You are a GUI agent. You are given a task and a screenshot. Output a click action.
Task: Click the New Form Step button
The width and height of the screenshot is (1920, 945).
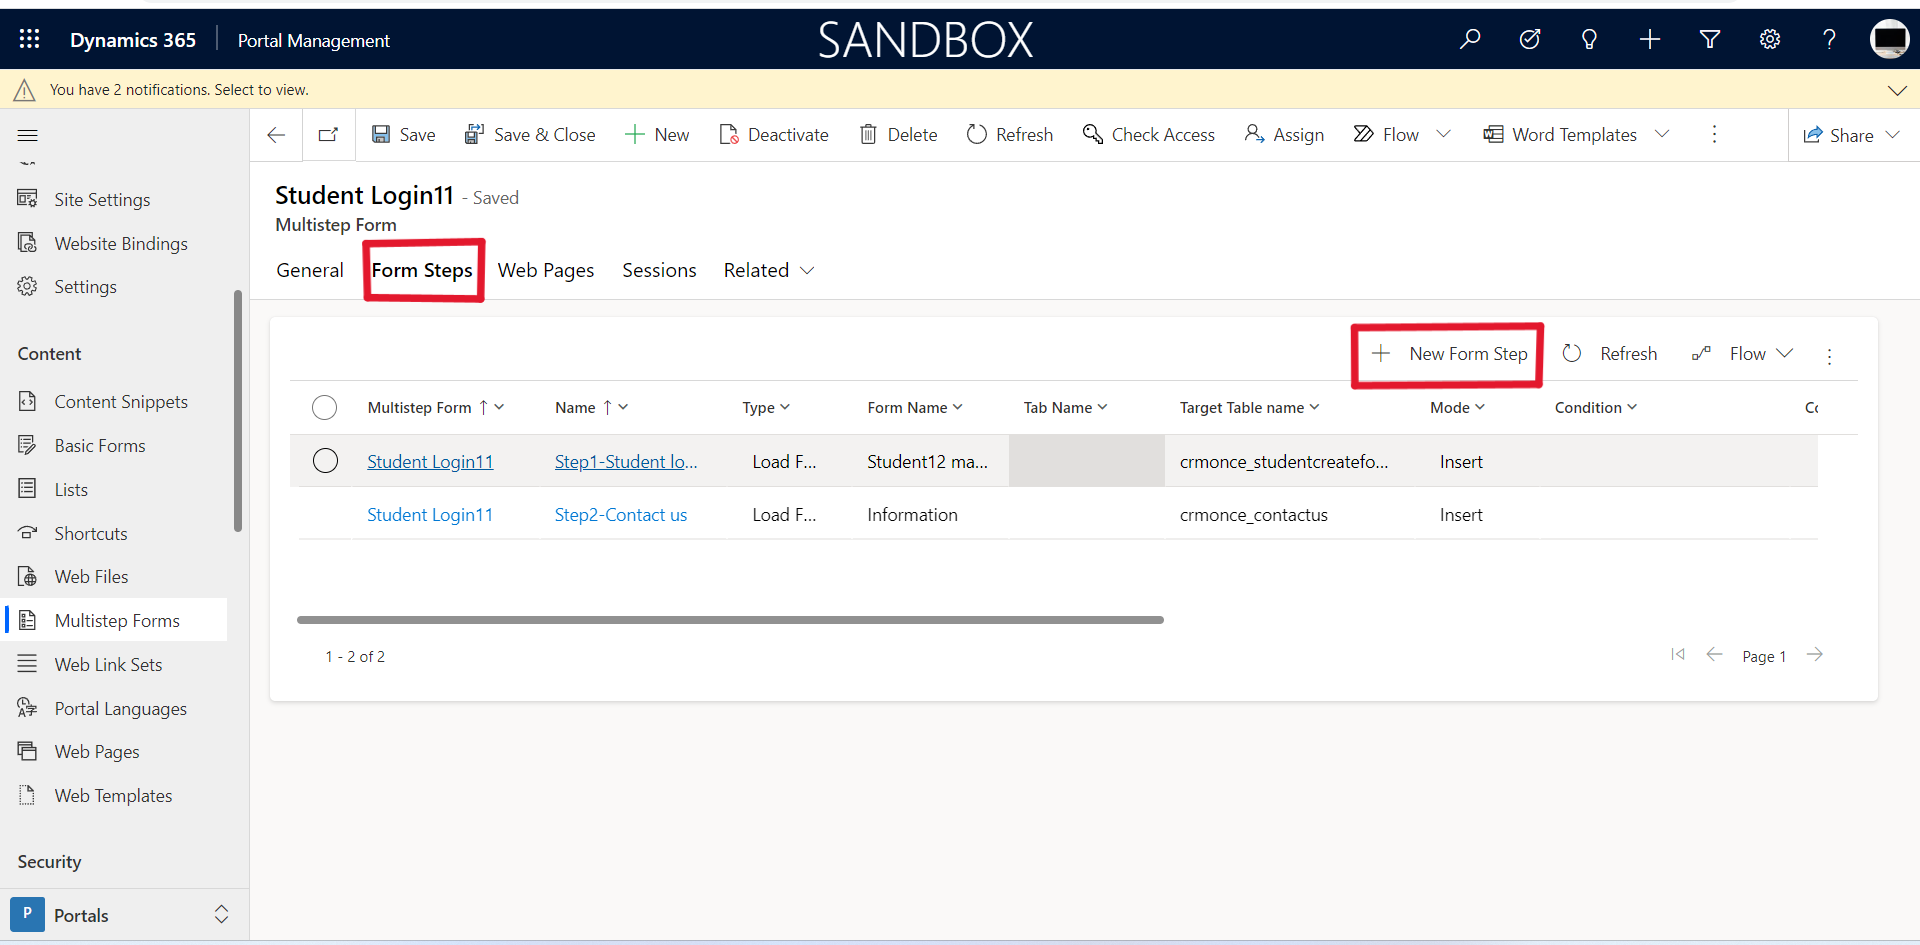(x=1449, y=354)
